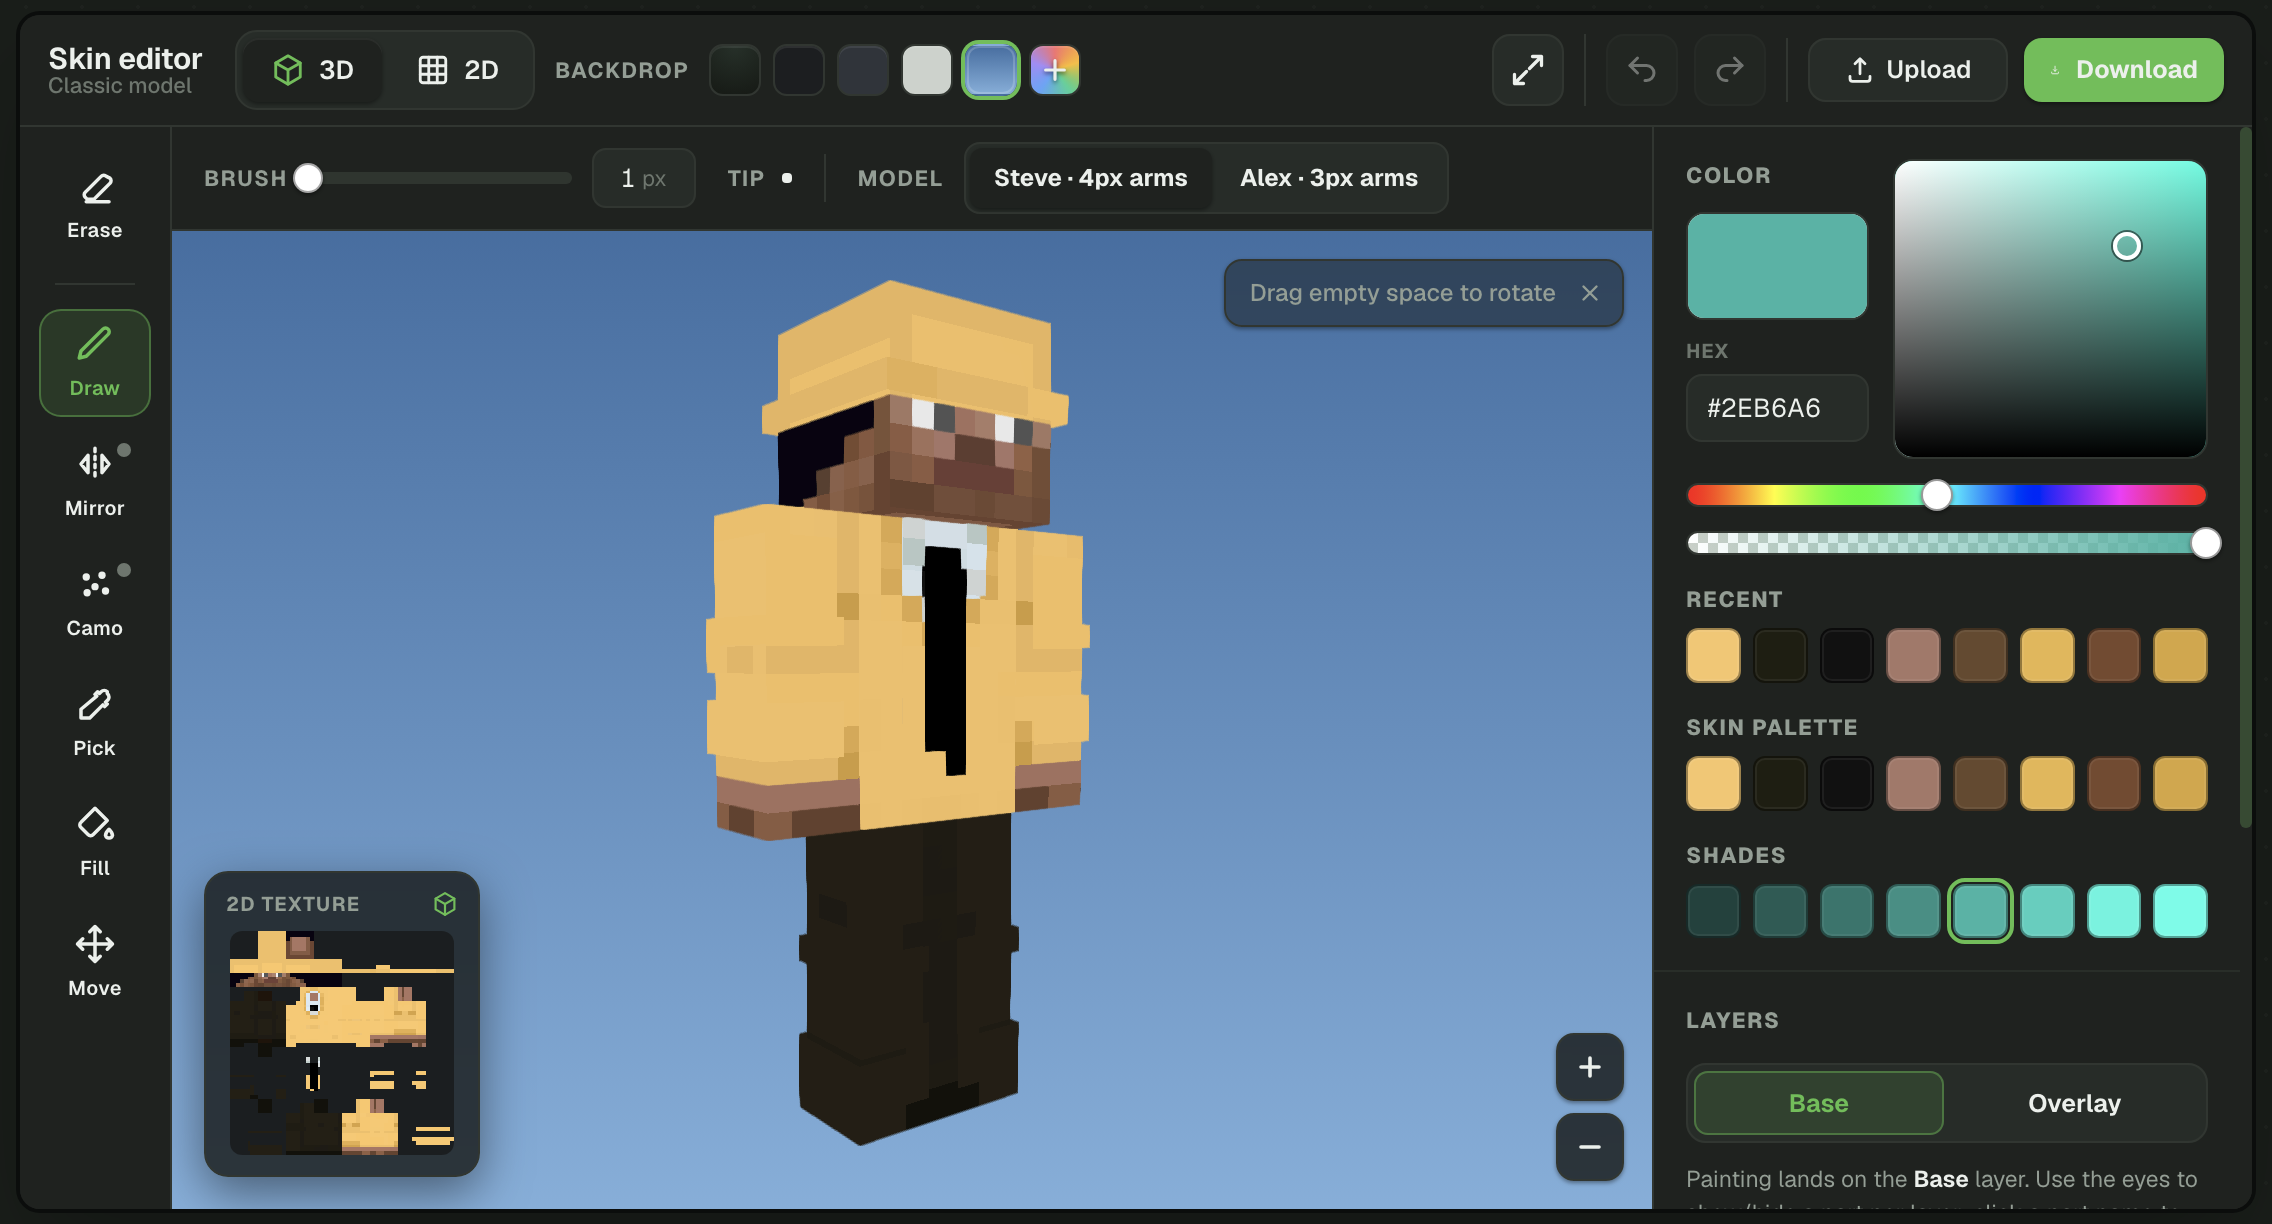The width and height of the screenshot is (2272, 1224).
Task: Switch to 2D view
Action: (458, 70)
